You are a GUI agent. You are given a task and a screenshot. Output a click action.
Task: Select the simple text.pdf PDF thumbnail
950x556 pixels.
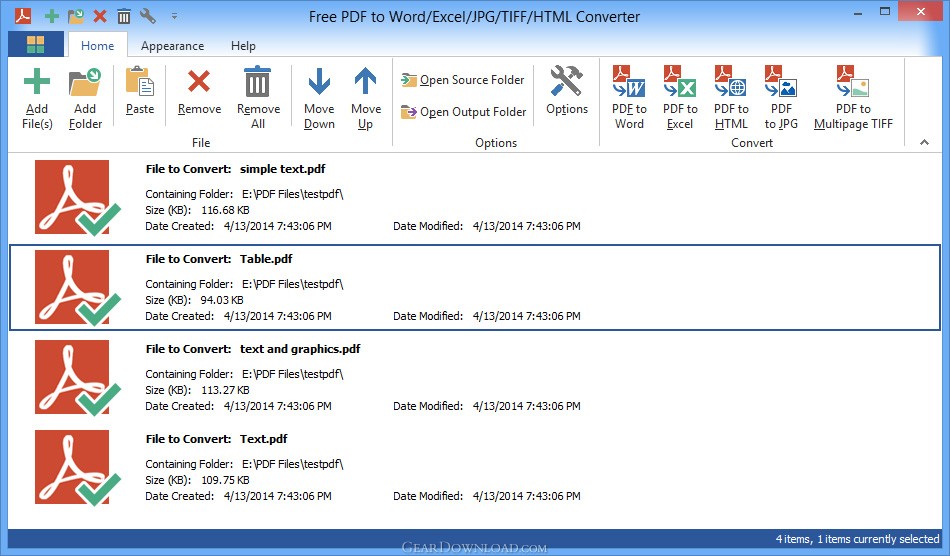point(78,197)
